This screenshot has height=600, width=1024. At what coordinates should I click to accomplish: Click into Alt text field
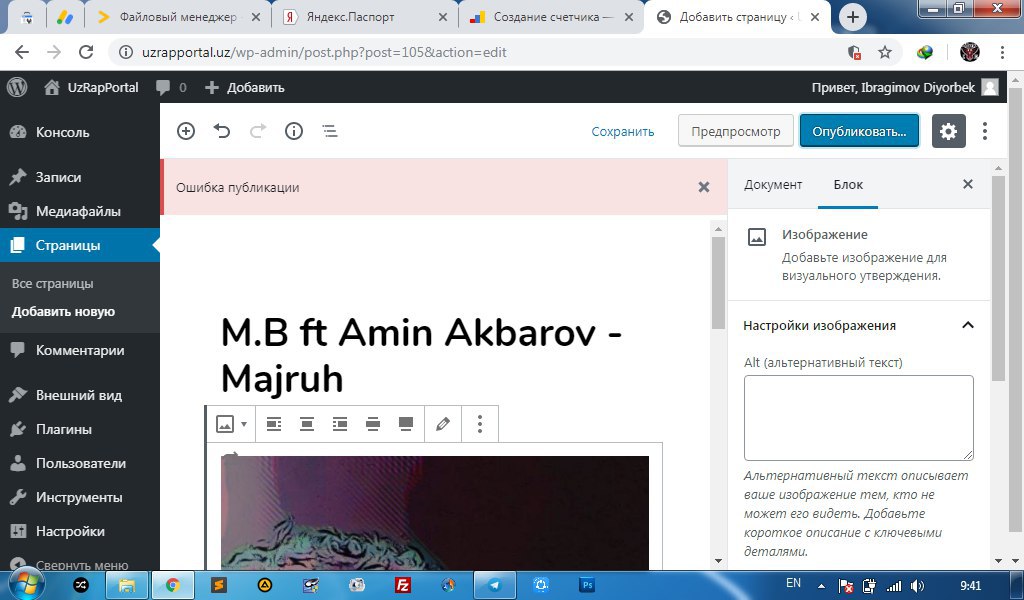click(858, 418)
